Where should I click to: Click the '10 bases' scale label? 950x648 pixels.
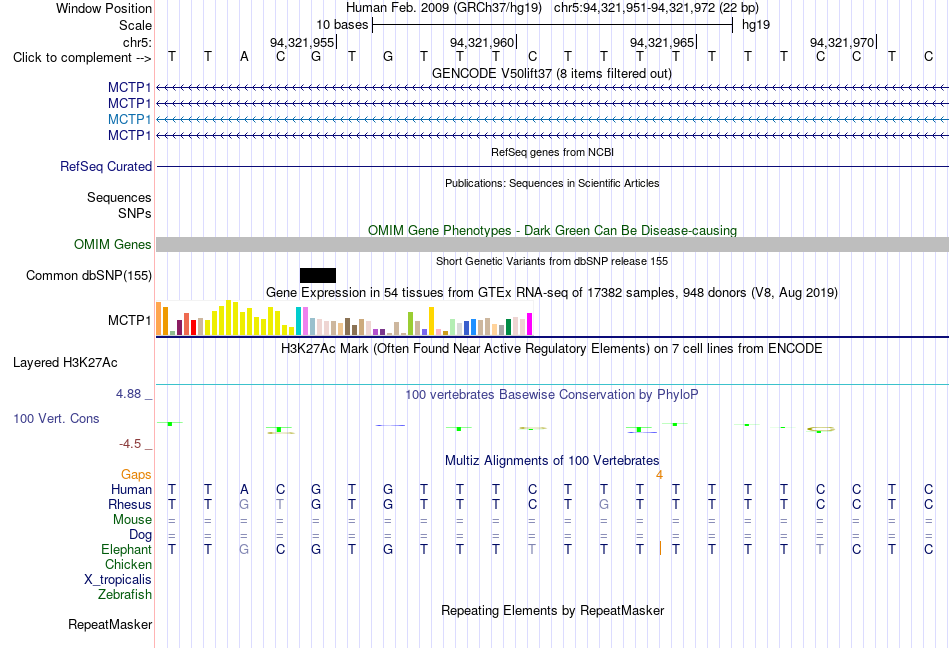tap(342, 25)
